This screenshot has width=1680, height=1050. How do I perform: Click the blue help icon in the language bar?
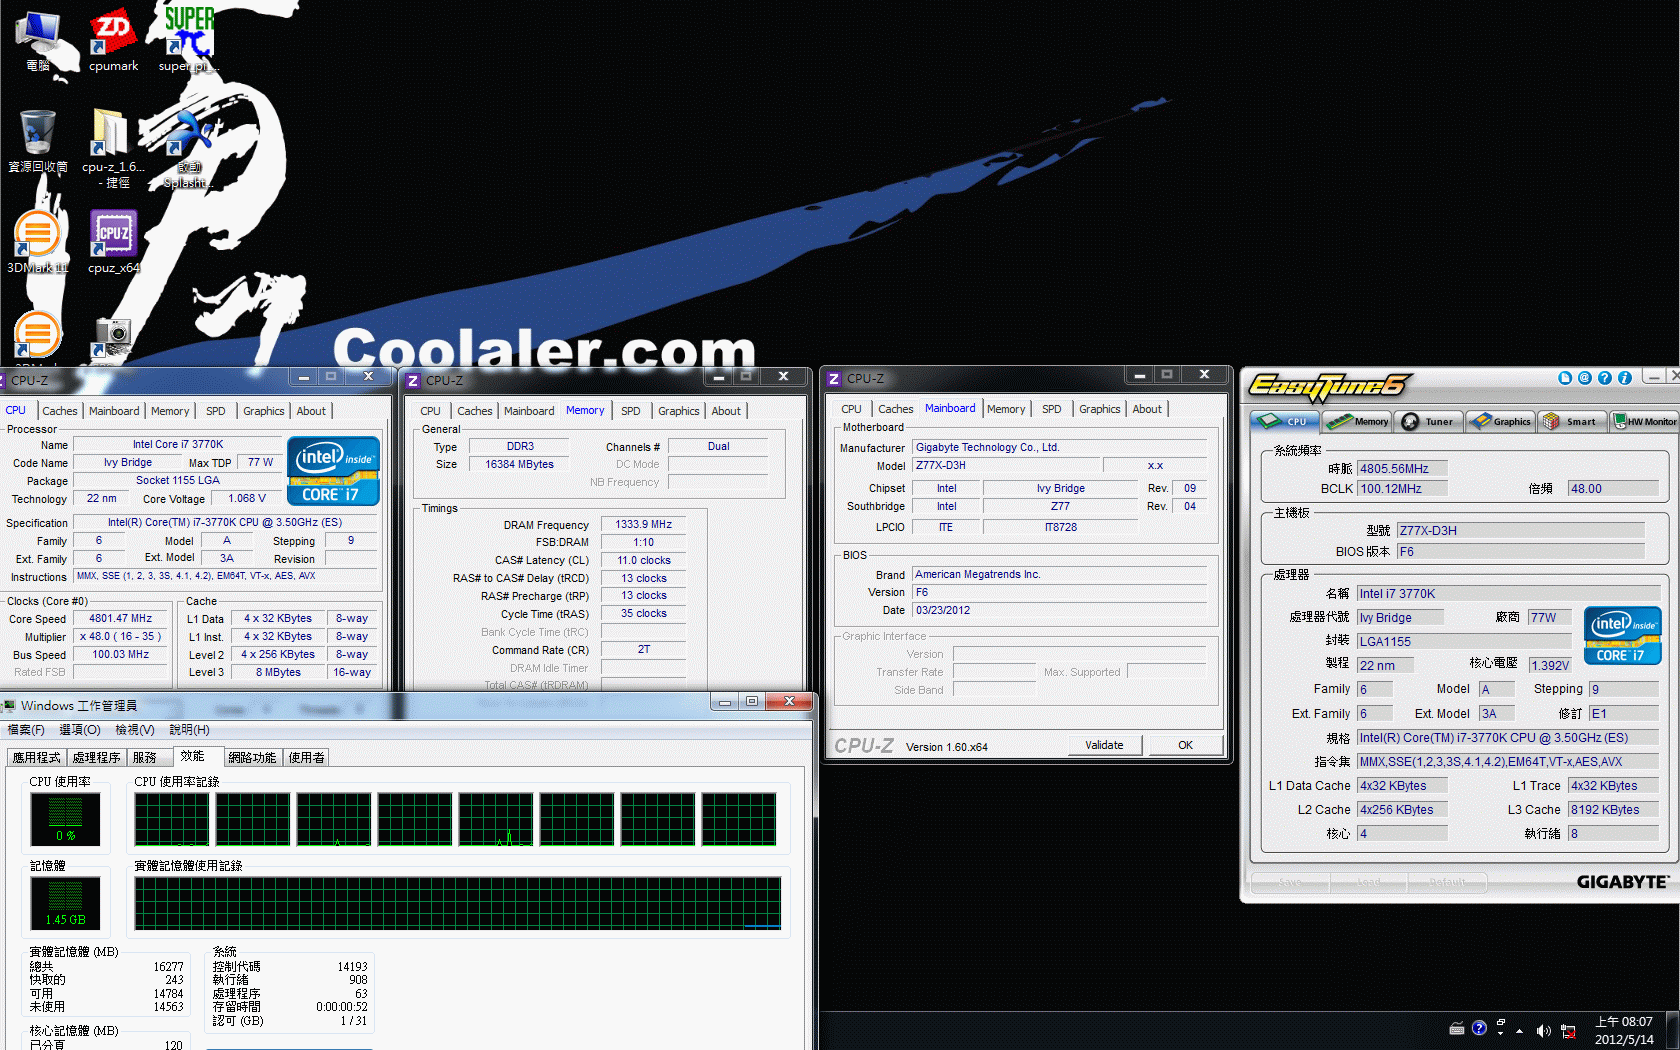[x=1479, y=1028]
